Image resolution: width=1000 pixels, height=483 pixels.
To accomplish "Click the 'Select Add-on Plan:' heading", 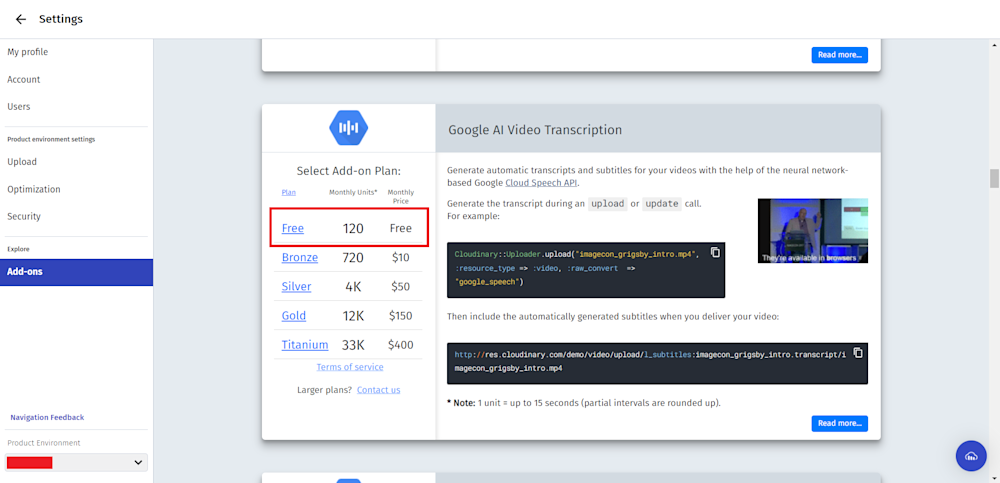I will (348, 171).
